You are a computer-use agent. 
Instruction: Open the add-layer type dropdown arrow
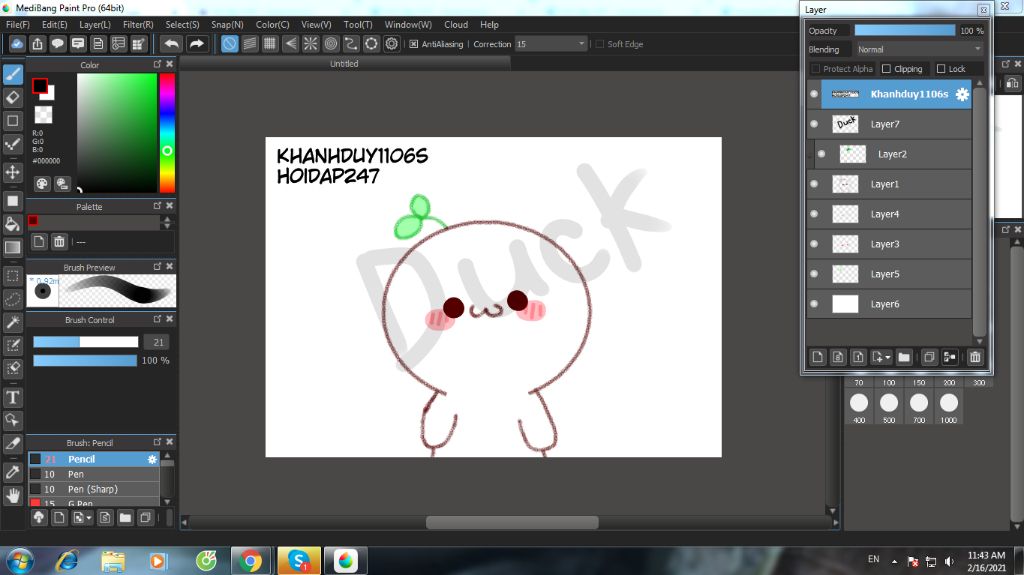click(888, 357)
